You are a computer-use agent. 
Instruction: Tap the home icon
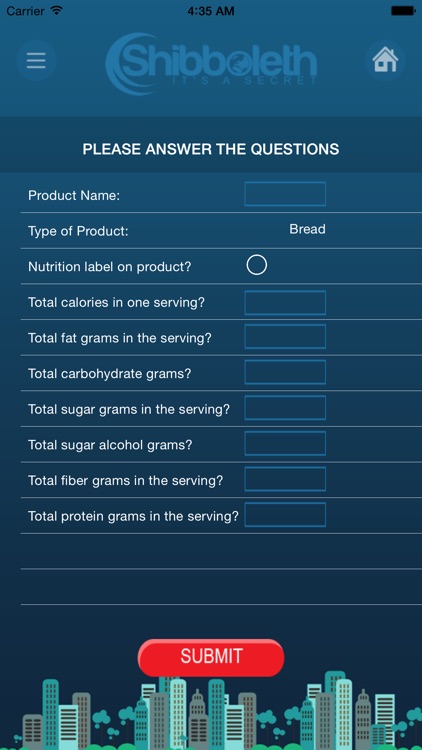[385, 60]
